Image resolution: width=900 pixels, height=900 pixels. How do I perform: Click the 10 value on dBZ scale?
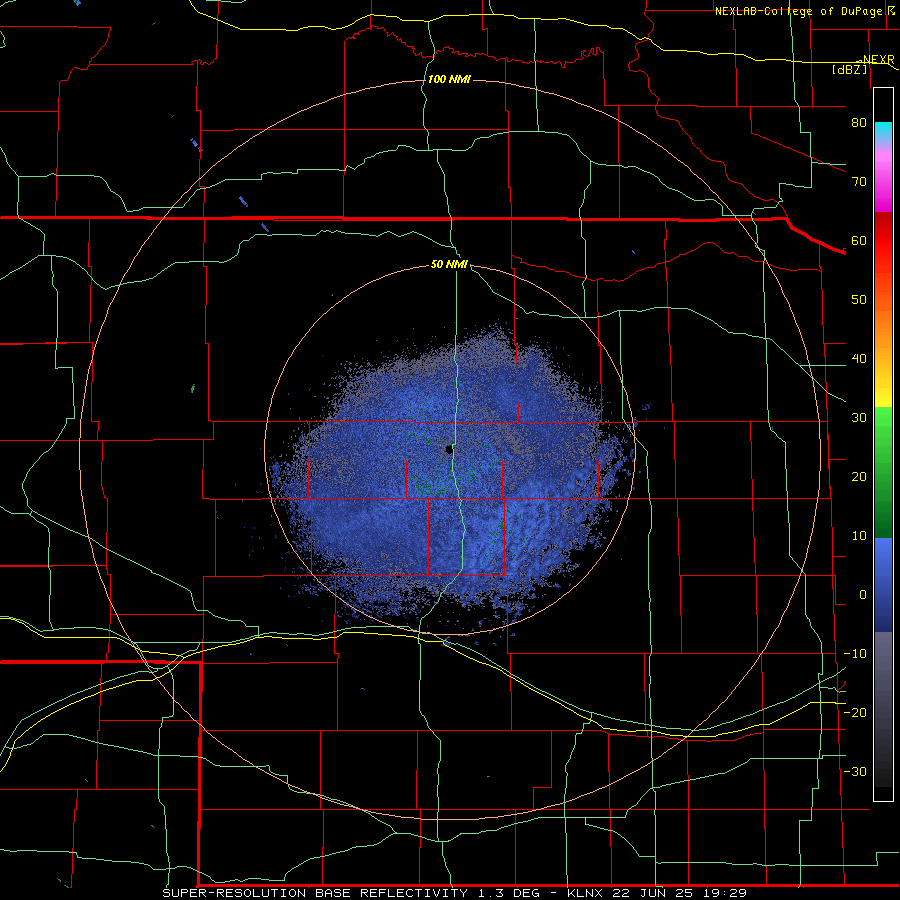[859, 536]
